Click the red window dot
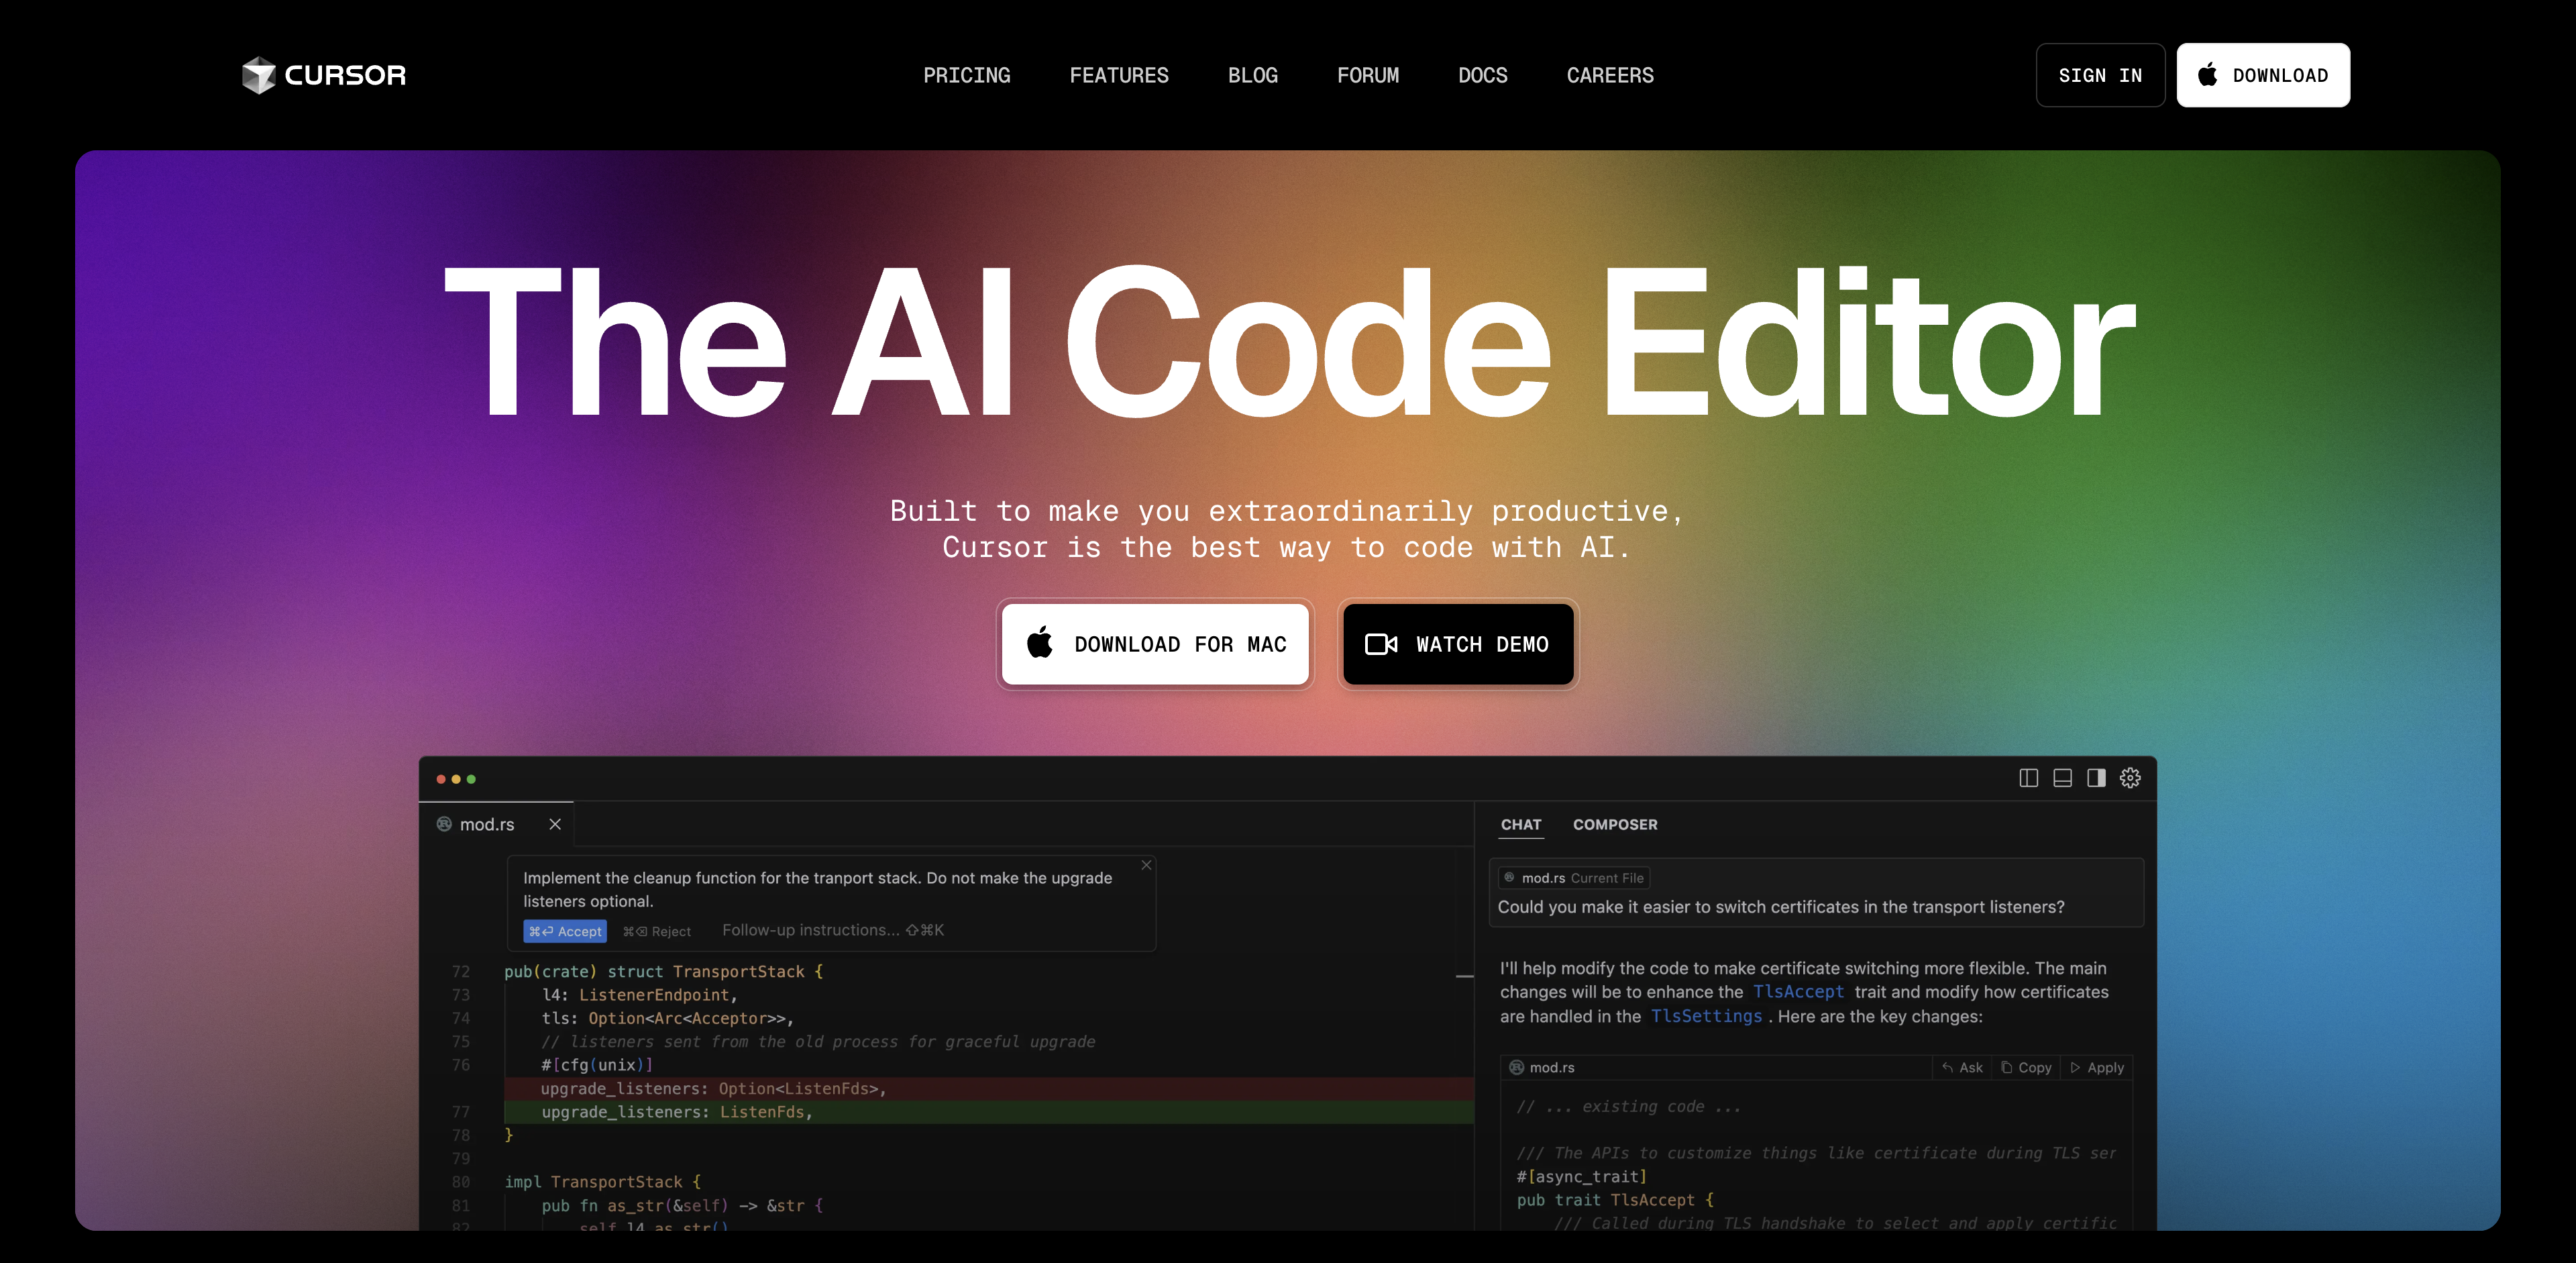This screenshot has width=2576, height=1263. [441, 779]
